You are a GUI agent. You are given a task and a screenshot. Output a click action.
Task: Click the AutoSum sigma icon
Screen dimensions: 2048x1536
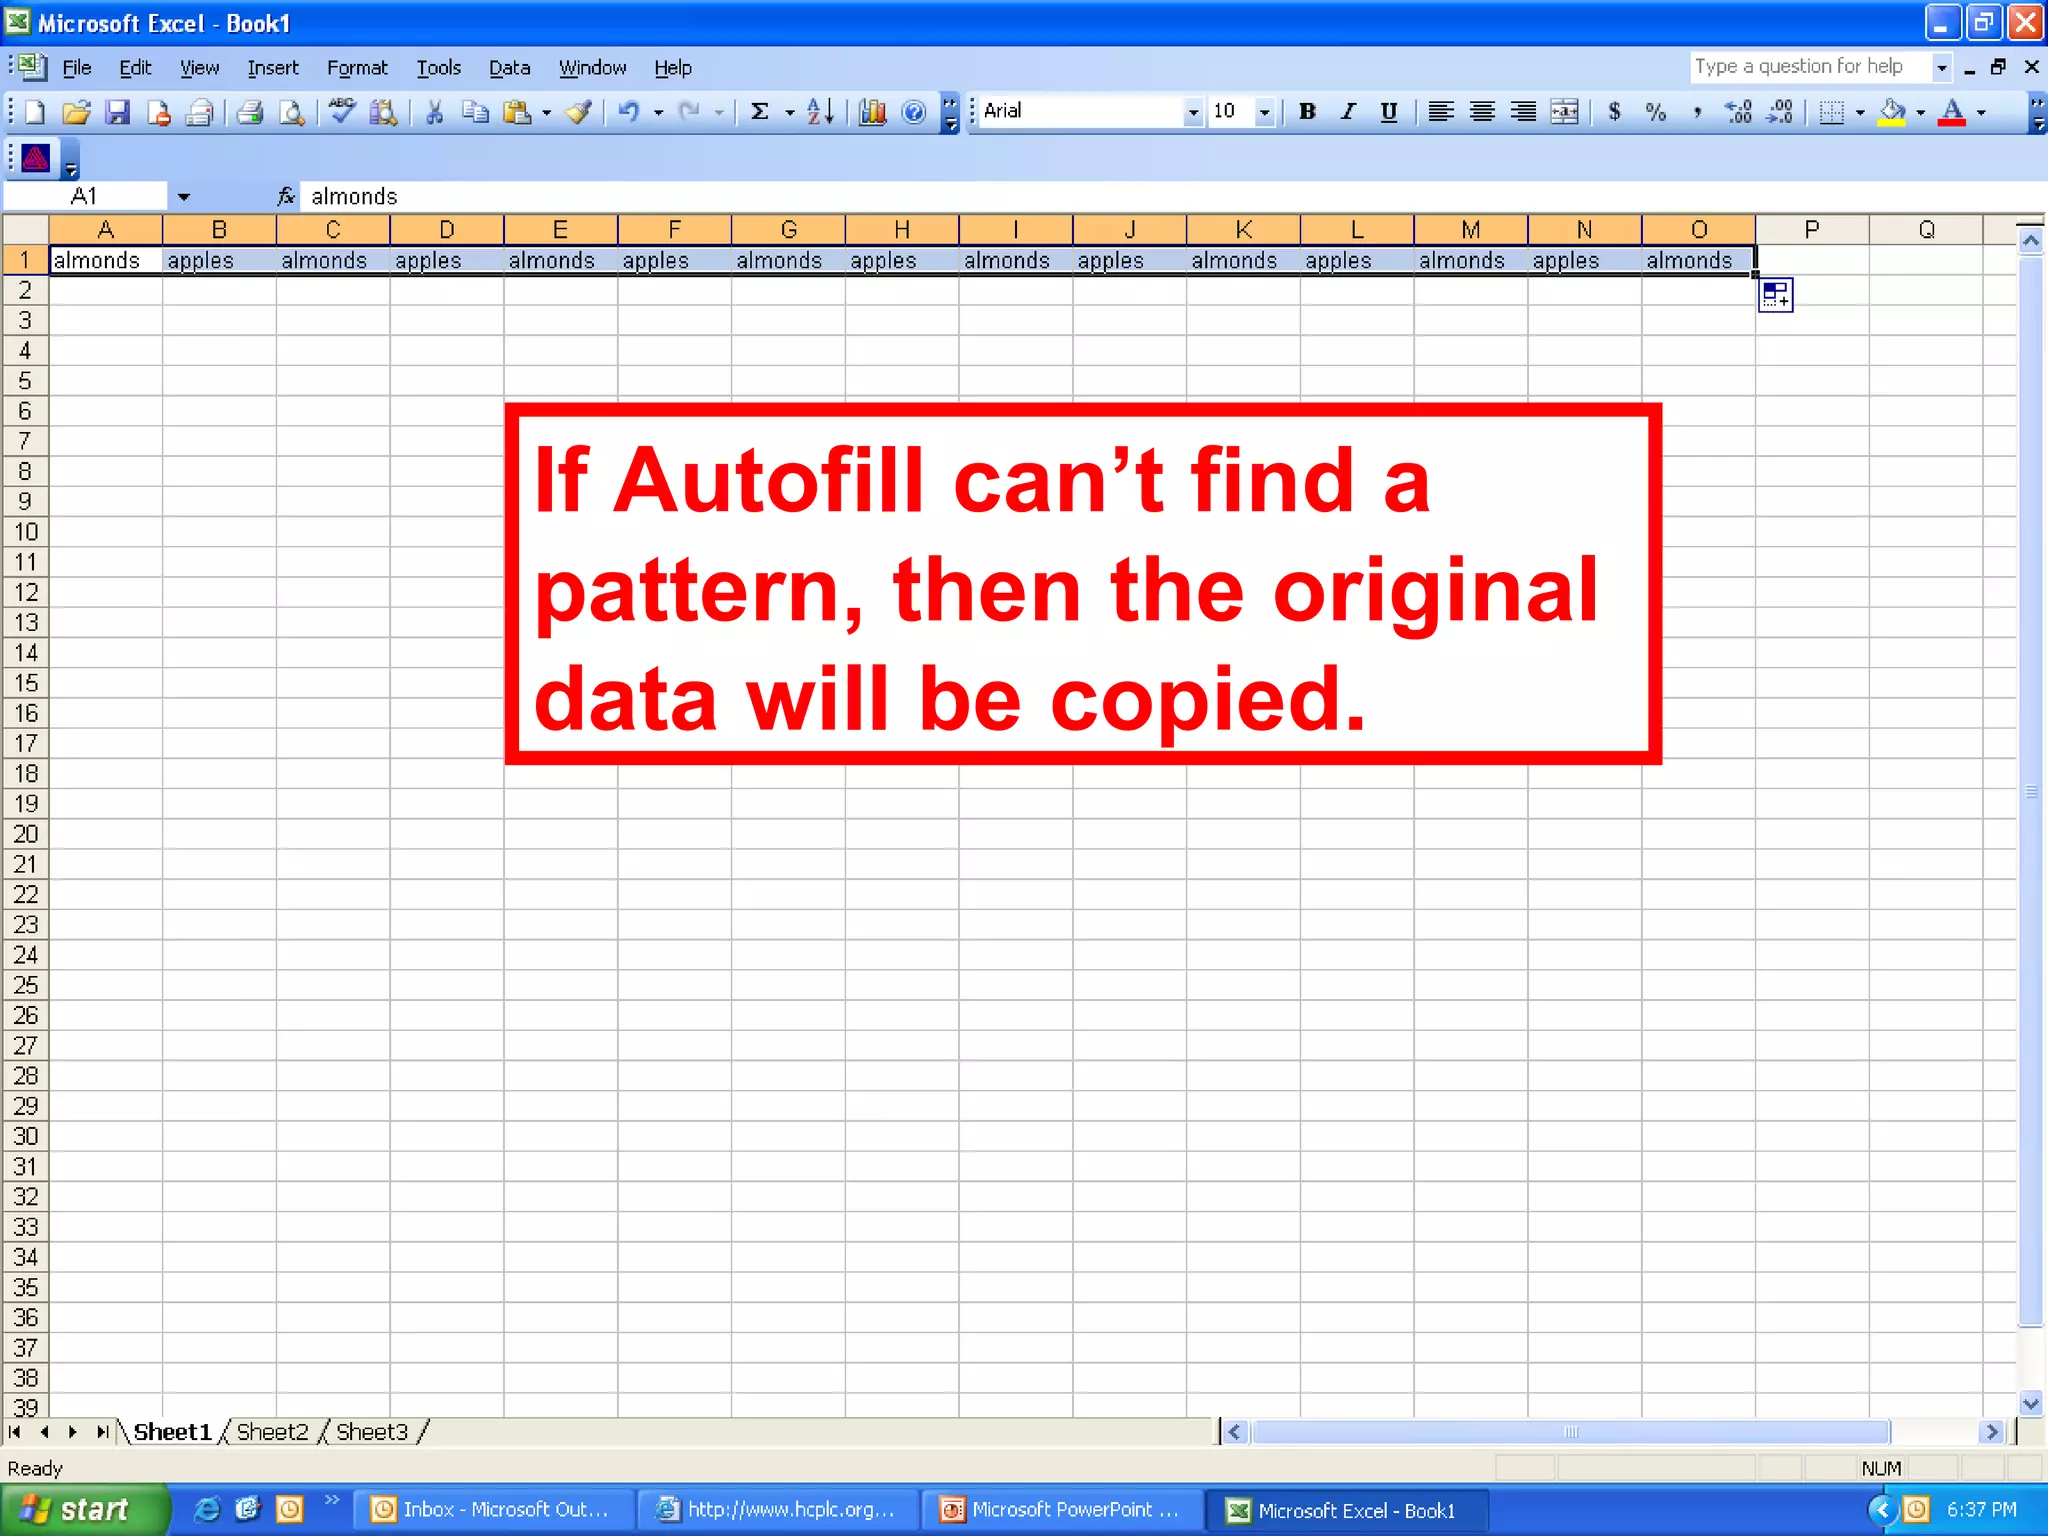[760, 112]
